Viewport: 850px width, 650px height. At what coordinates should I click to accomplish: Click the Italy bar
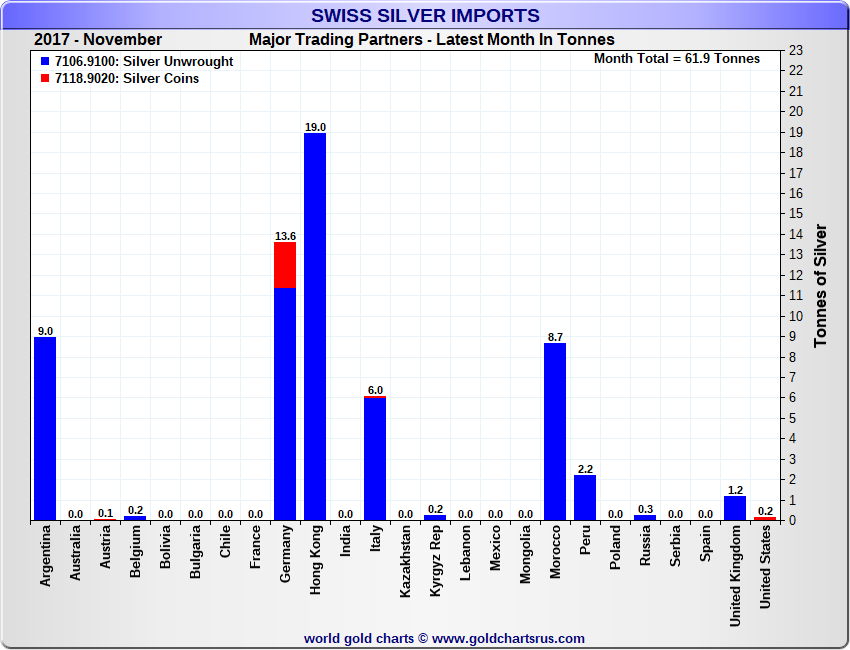375,459
